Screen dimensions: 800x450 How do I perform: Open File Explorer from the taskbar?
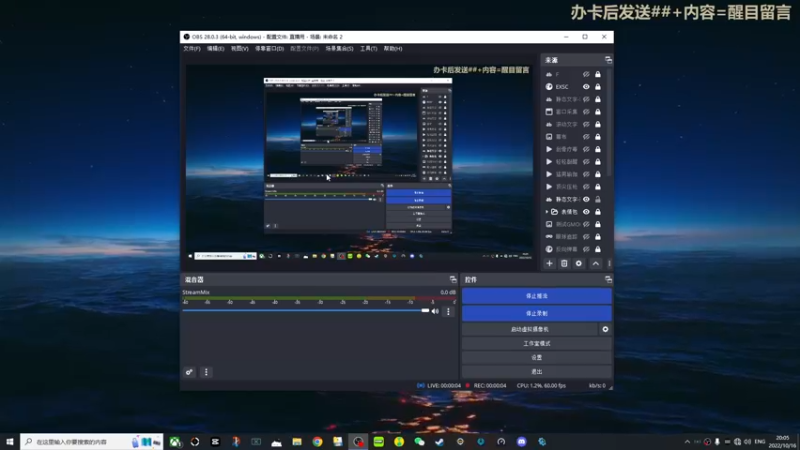click(297, 442)
